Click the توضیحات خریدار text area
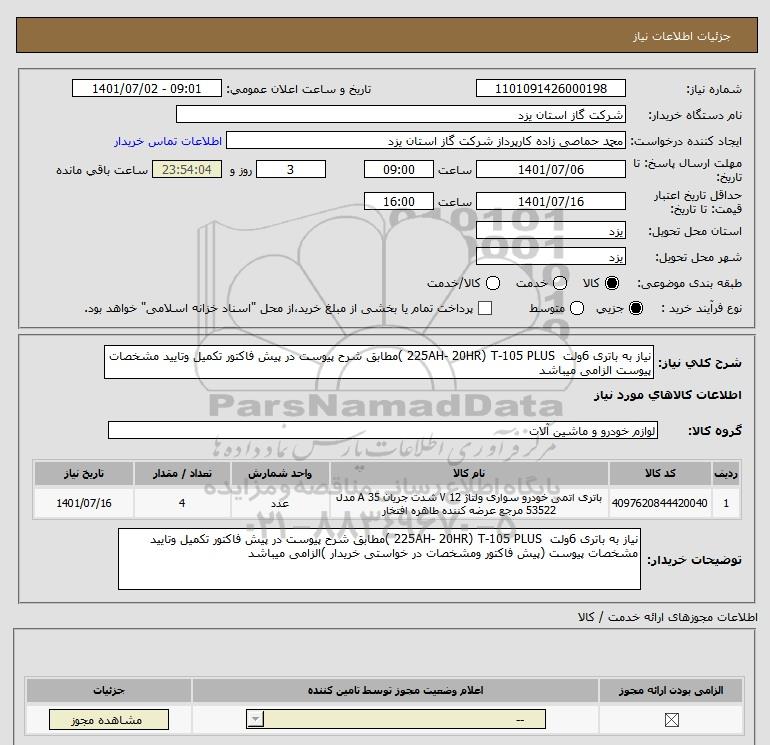The height and width of the screenshot is (745, 770). click(379, 559)
